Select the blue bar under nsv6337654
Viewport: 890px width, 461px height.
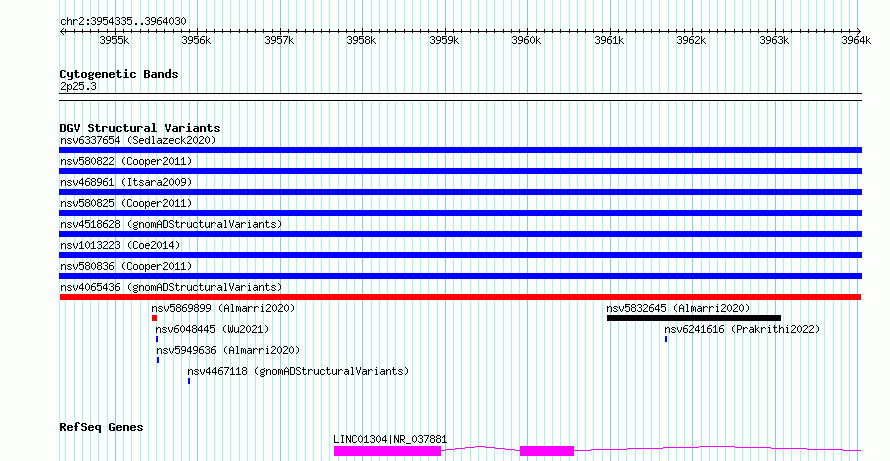click(460, 150)
